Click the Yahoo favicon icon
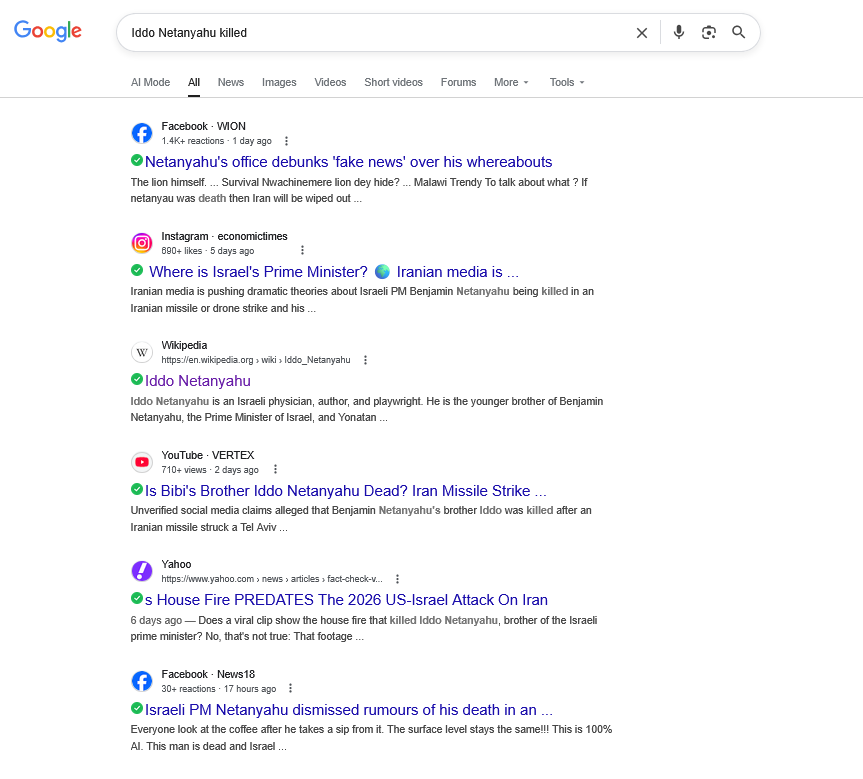Screen dimensions: 863x779 [142, 571]
